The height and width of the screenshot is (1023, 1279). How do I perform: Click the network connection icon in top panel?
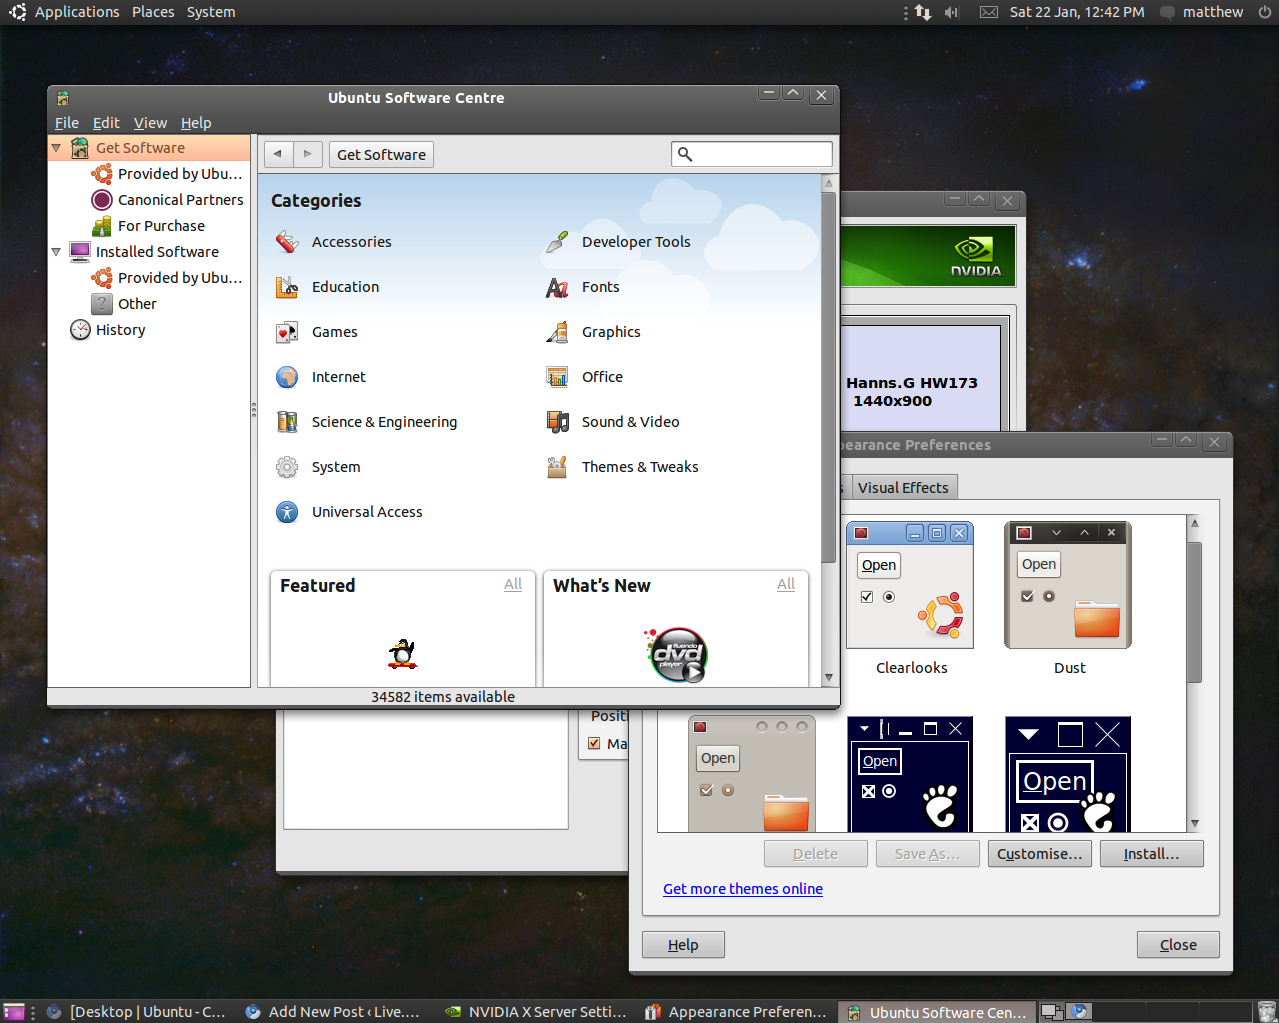point(923,12)
